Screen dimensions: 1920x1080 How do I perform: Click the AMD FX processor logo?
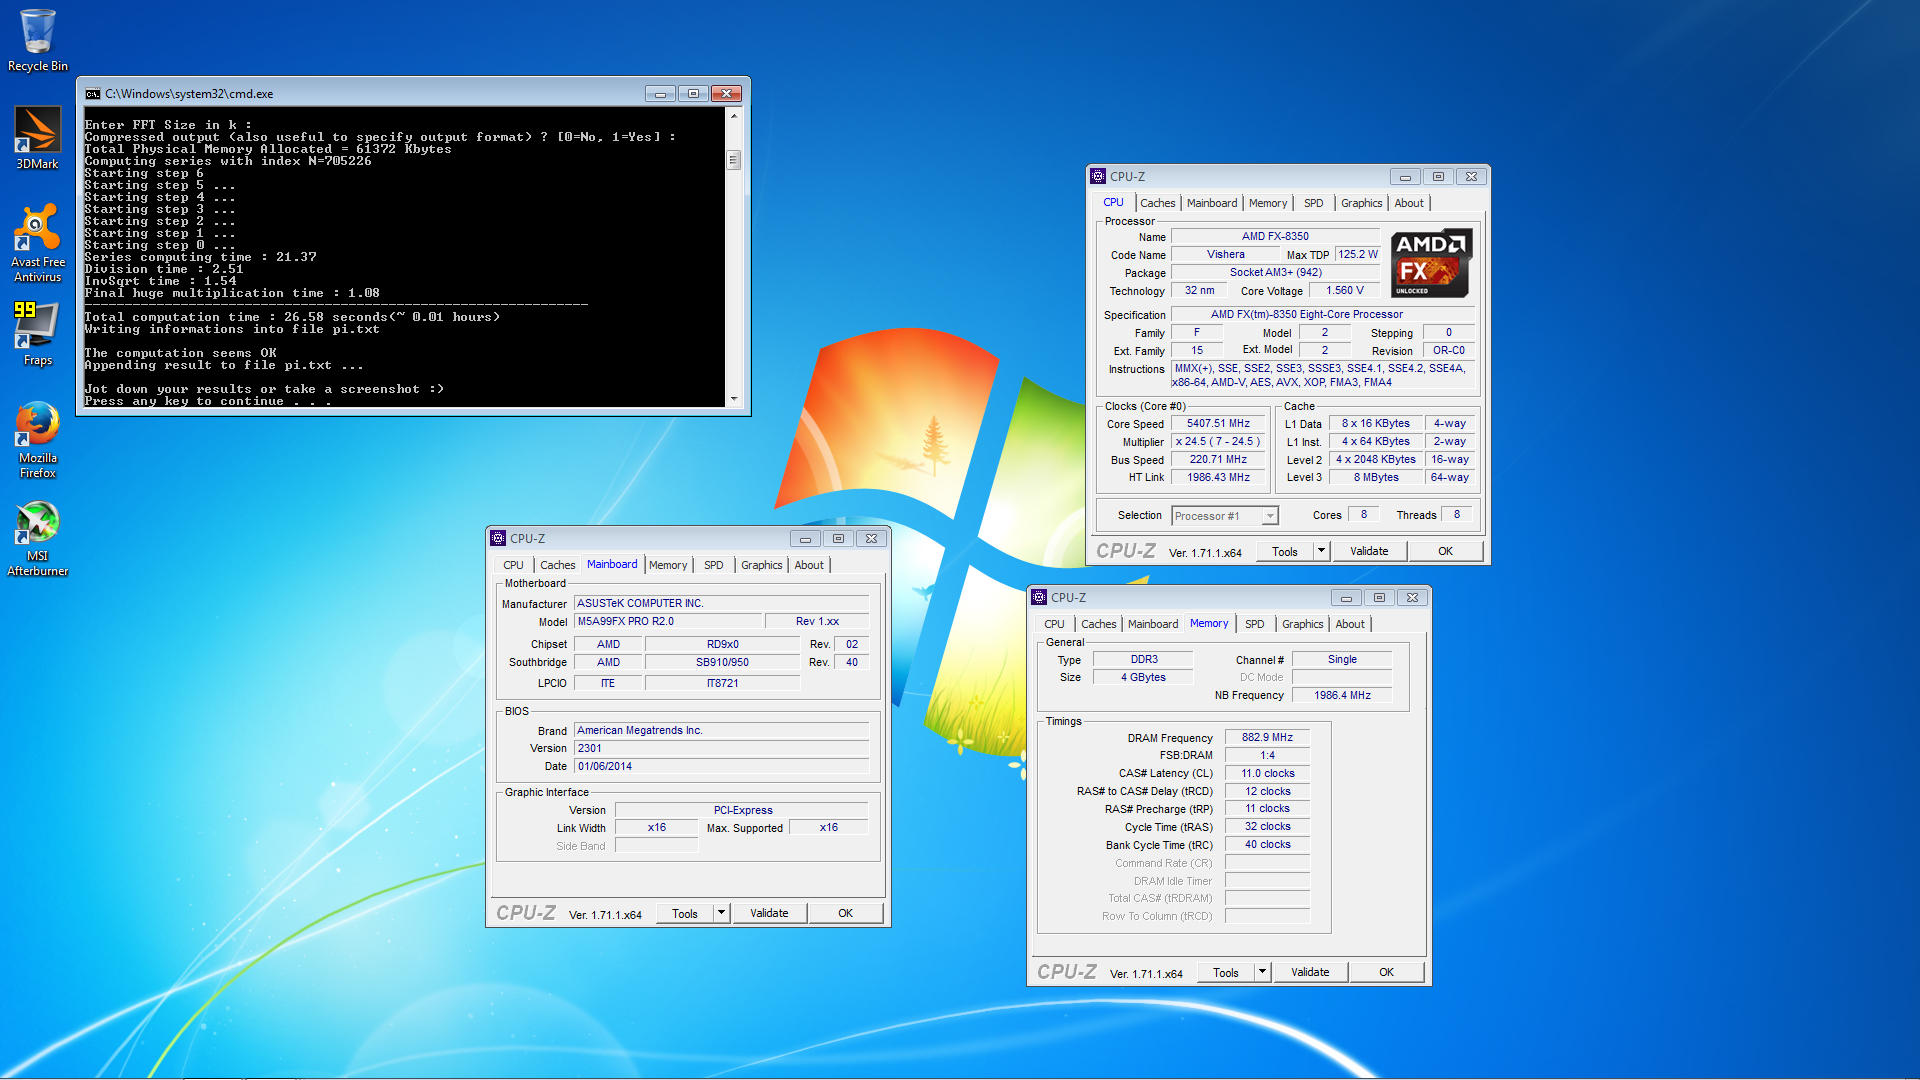(x=1431, y=263)
